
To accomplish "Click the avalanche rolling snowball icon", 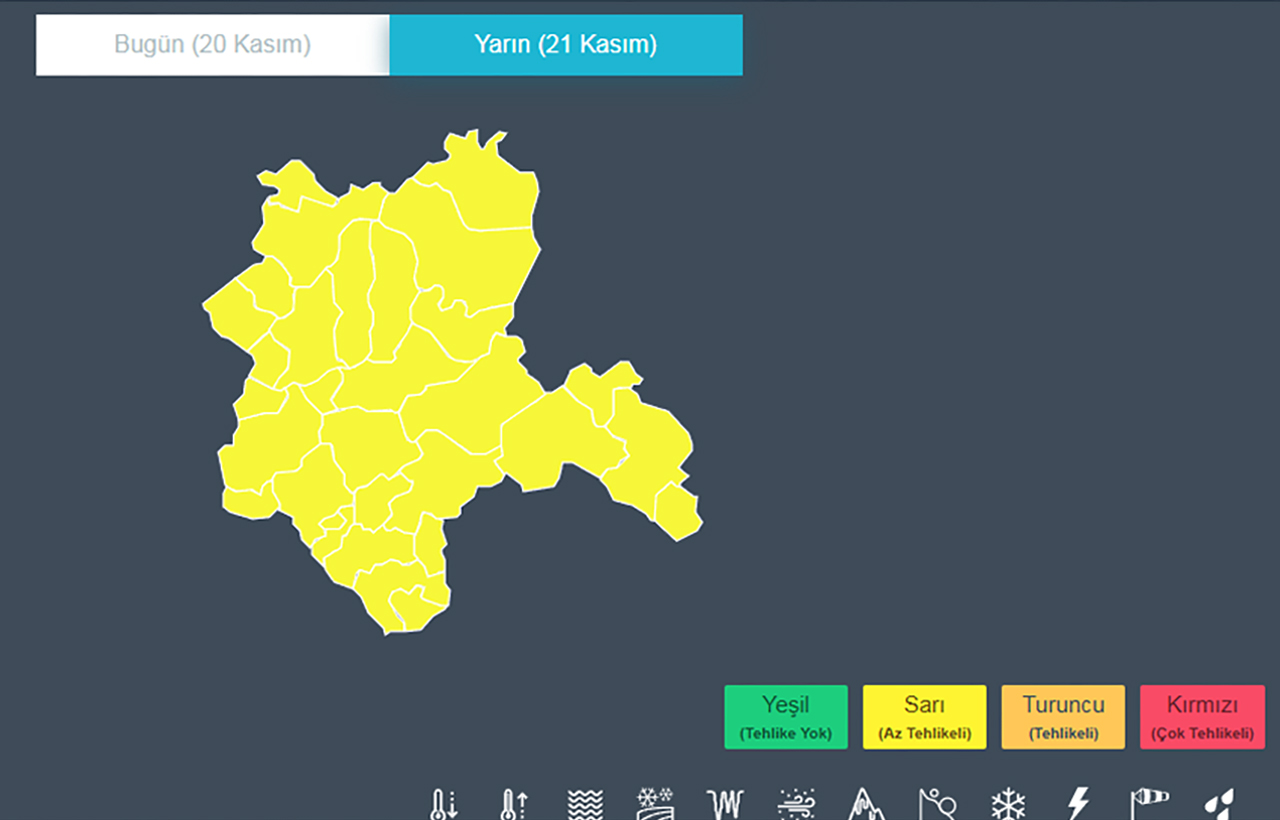I will coord(937,804).
